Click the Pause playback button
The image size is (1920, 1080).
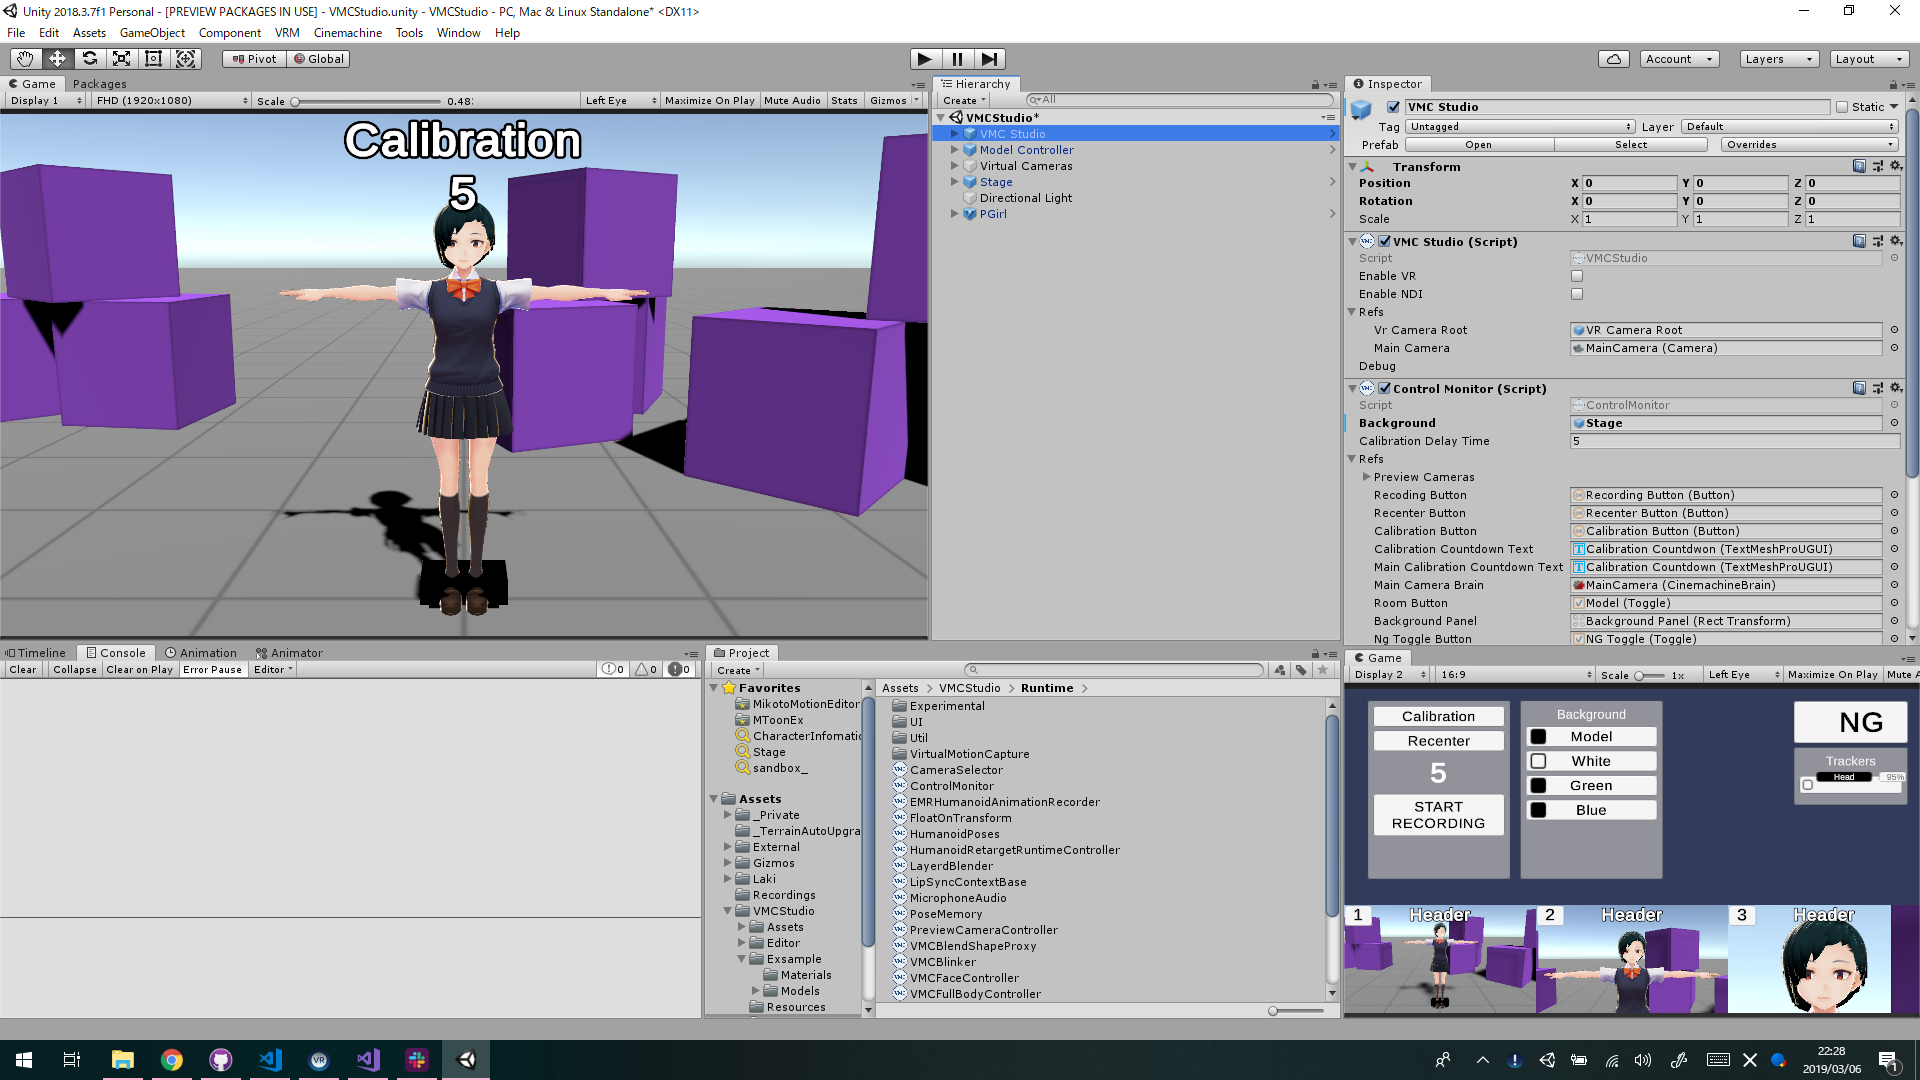pos(957,59)
